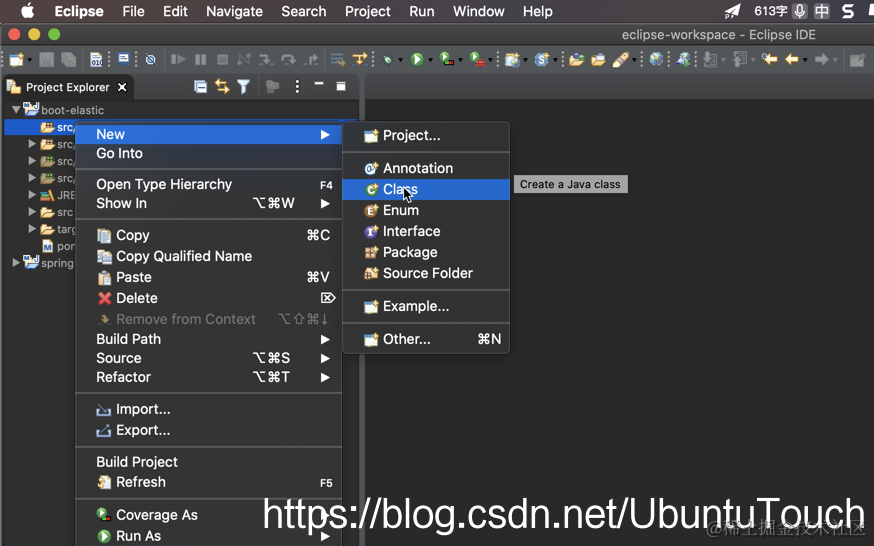The width and height of the screenshot is (874, 546).
Task: Click the Coverage run icon
Action: point(446,59)
